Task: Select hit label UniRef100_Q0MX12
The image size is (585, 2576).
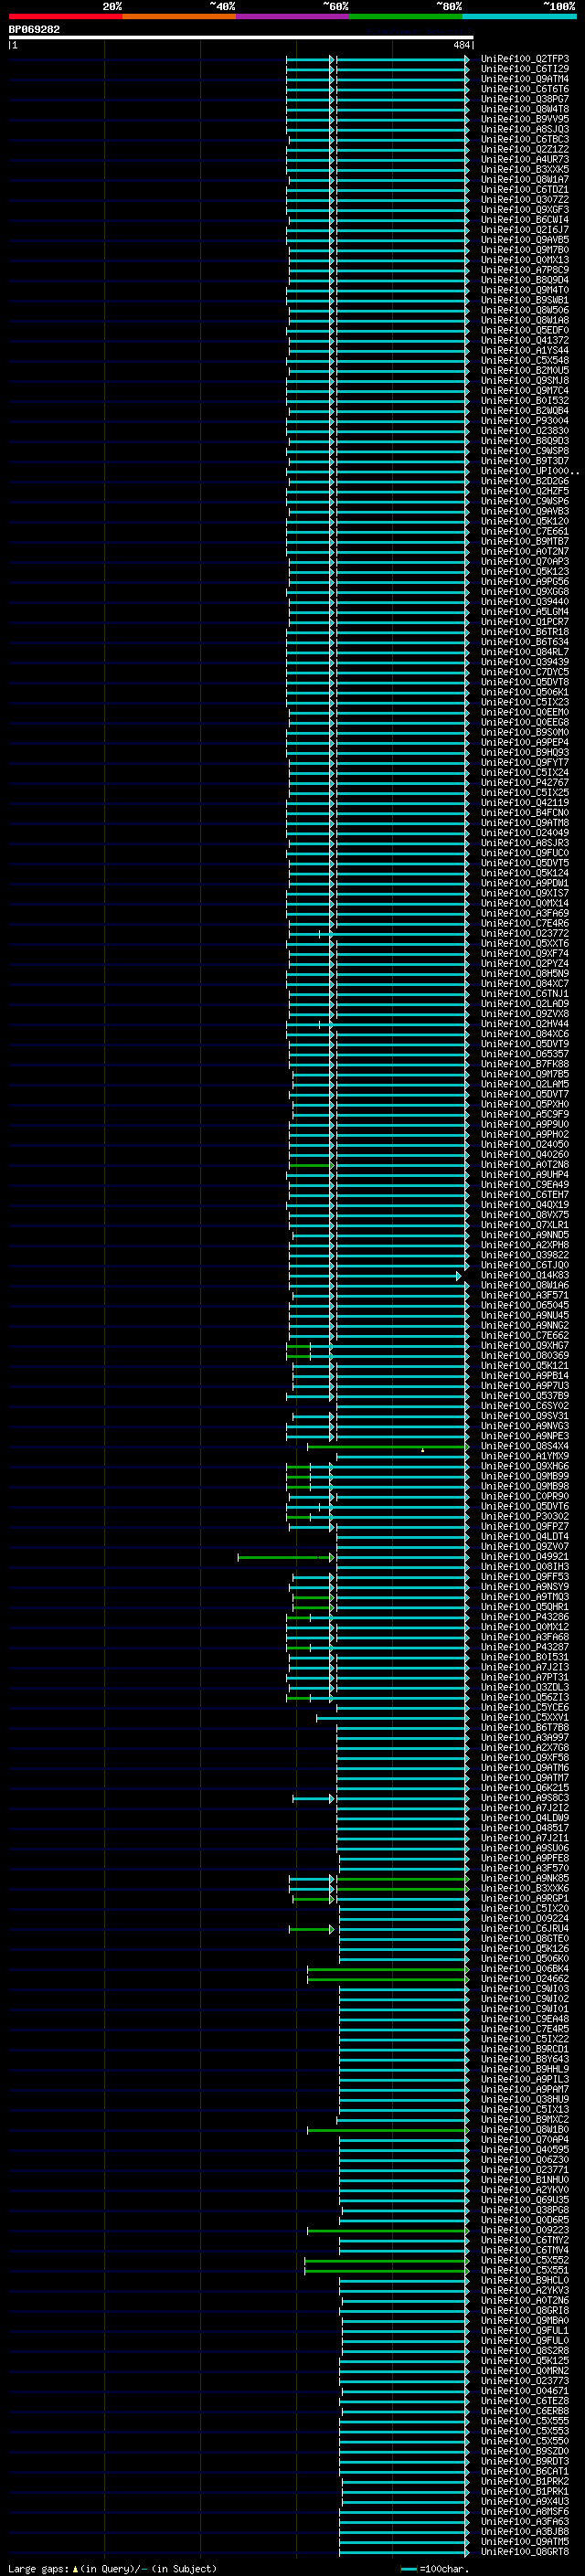Action: coord(525,1626)
